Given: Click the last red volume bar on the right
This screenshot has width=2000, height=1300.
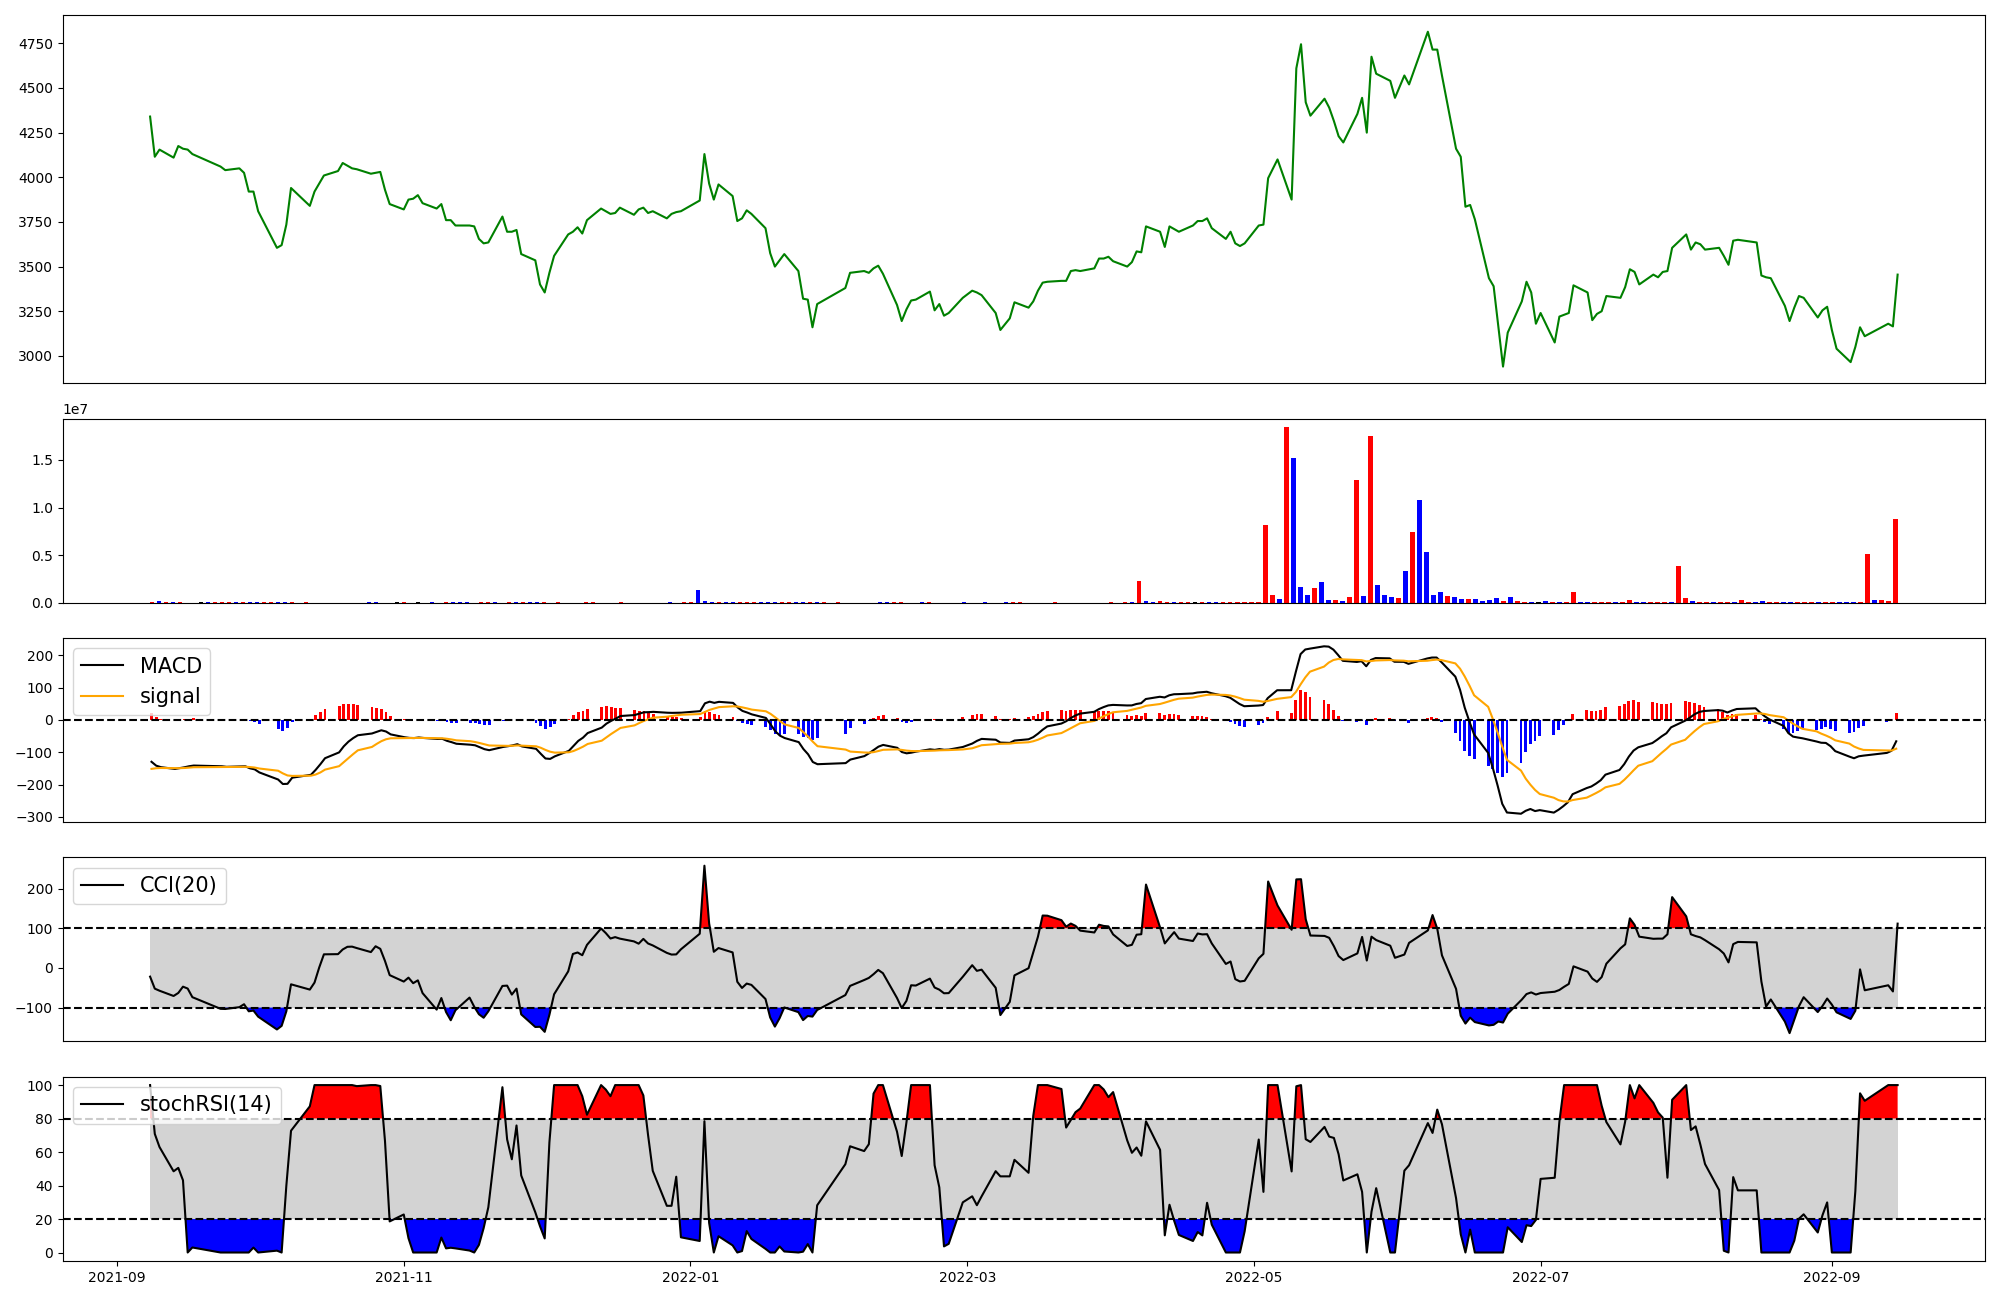Looking at the screenshot, I should click(x=1895, y=560).
